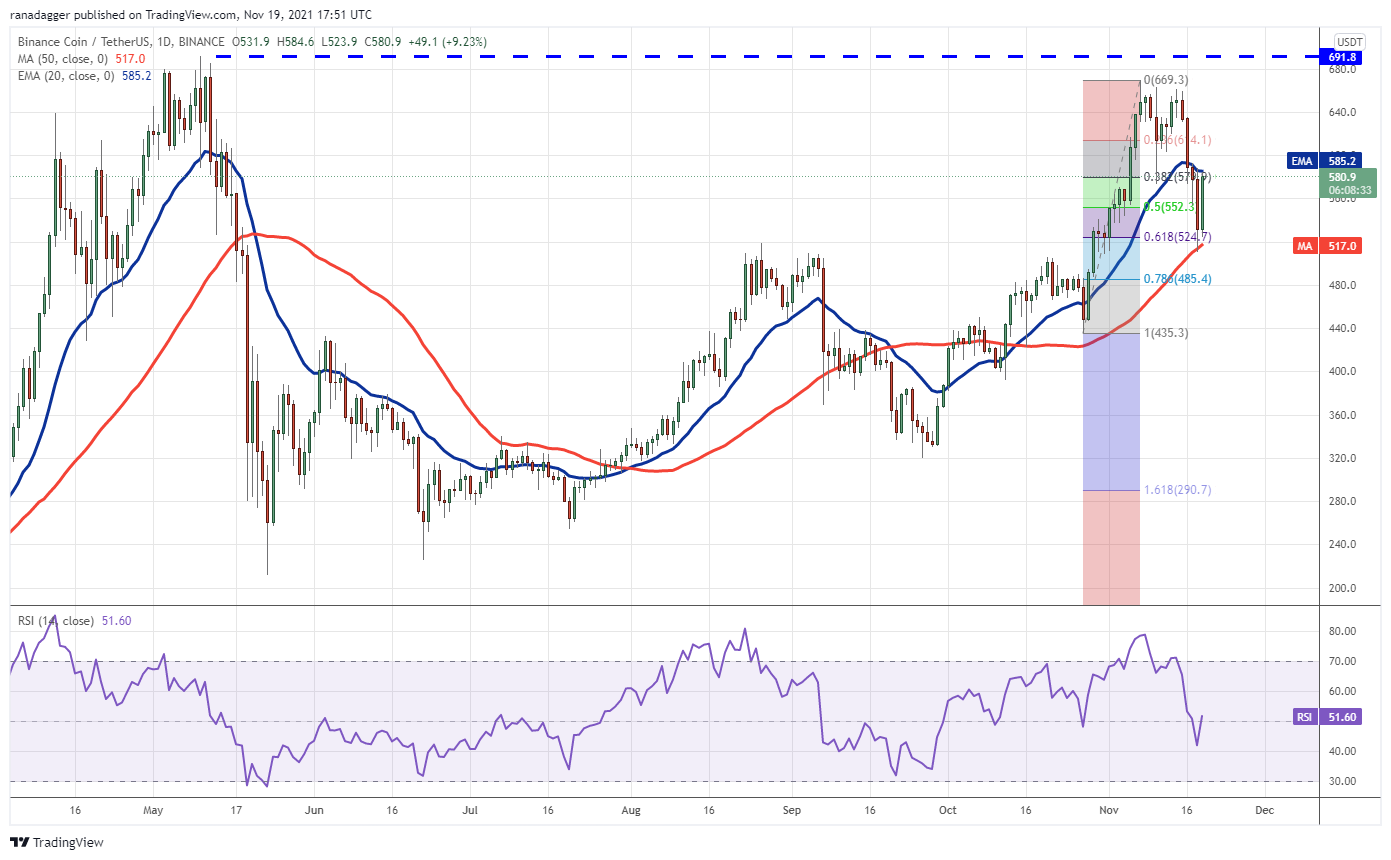The image size is (1391, 860).
Task: Click the red Fibonacci zone above 614.1
Action: tap(1111, 110)
